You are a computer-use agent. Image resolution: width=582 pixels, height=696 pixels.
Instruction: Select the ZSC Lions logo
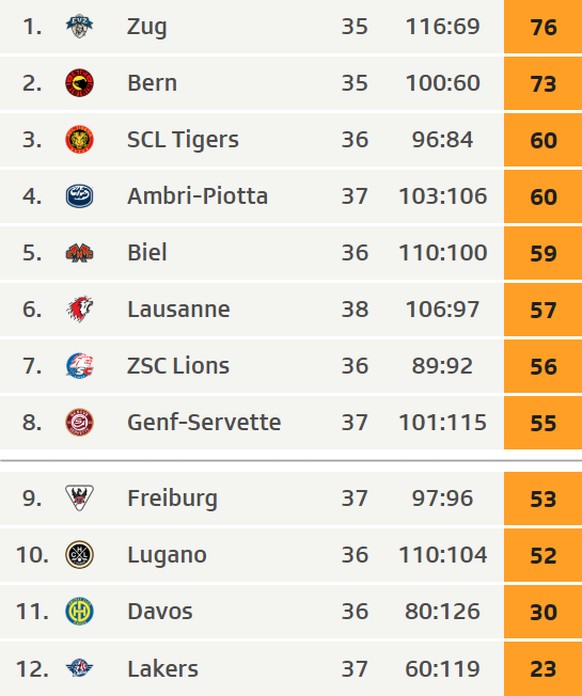click(x=80, y=366)
